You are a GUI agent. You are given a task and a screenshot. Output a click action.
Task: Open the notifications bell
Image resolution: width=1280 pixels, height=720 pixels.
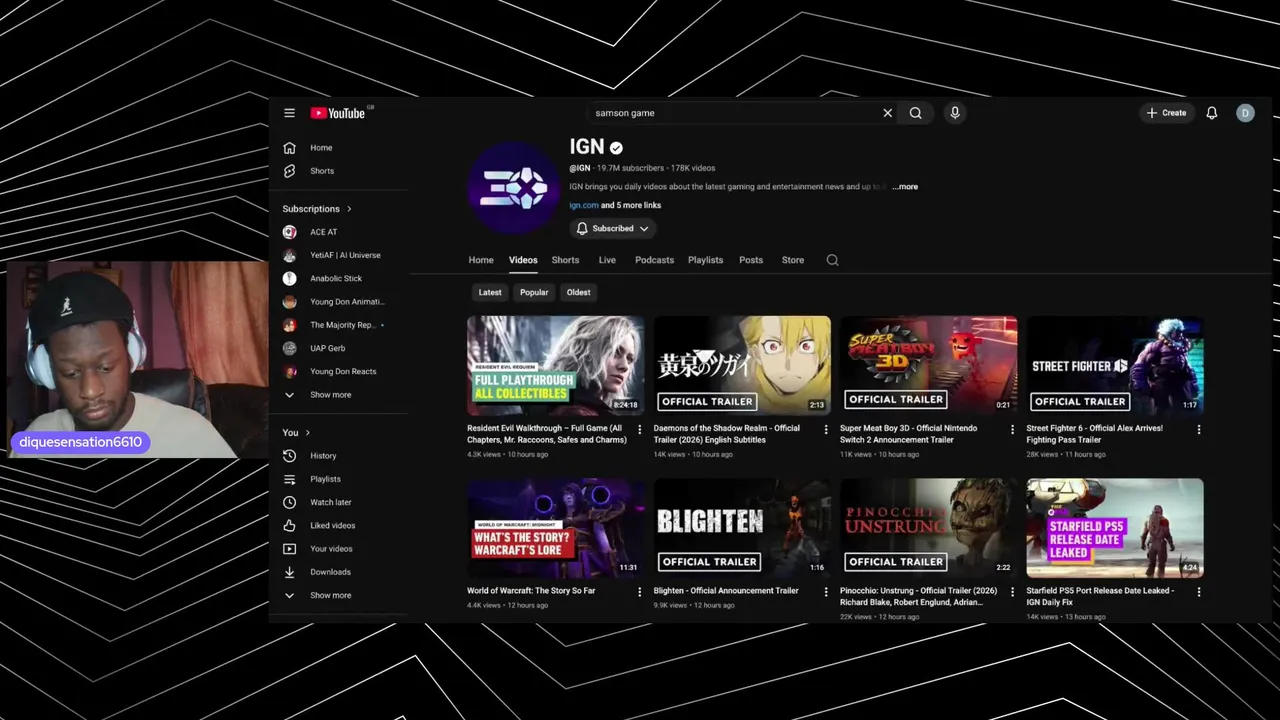point(1211,113)
